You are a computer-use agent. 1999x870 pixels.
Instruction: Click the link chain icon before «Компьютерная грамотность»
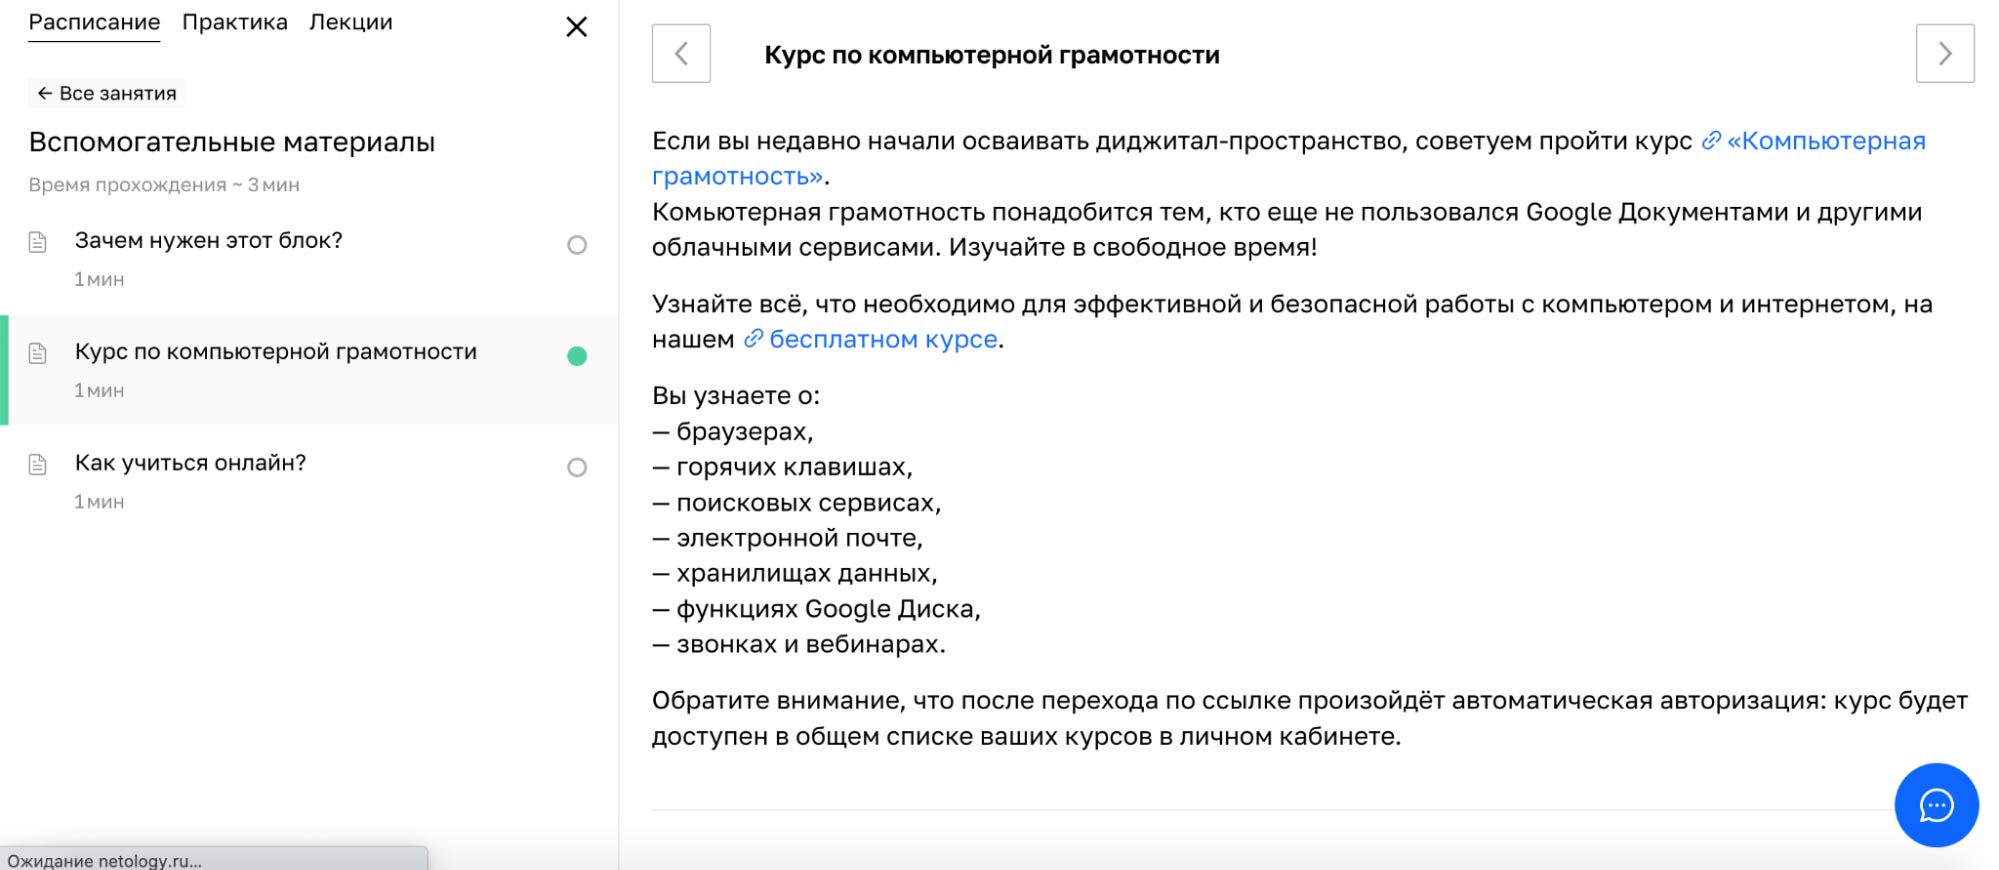click(x=1711, y=141)
